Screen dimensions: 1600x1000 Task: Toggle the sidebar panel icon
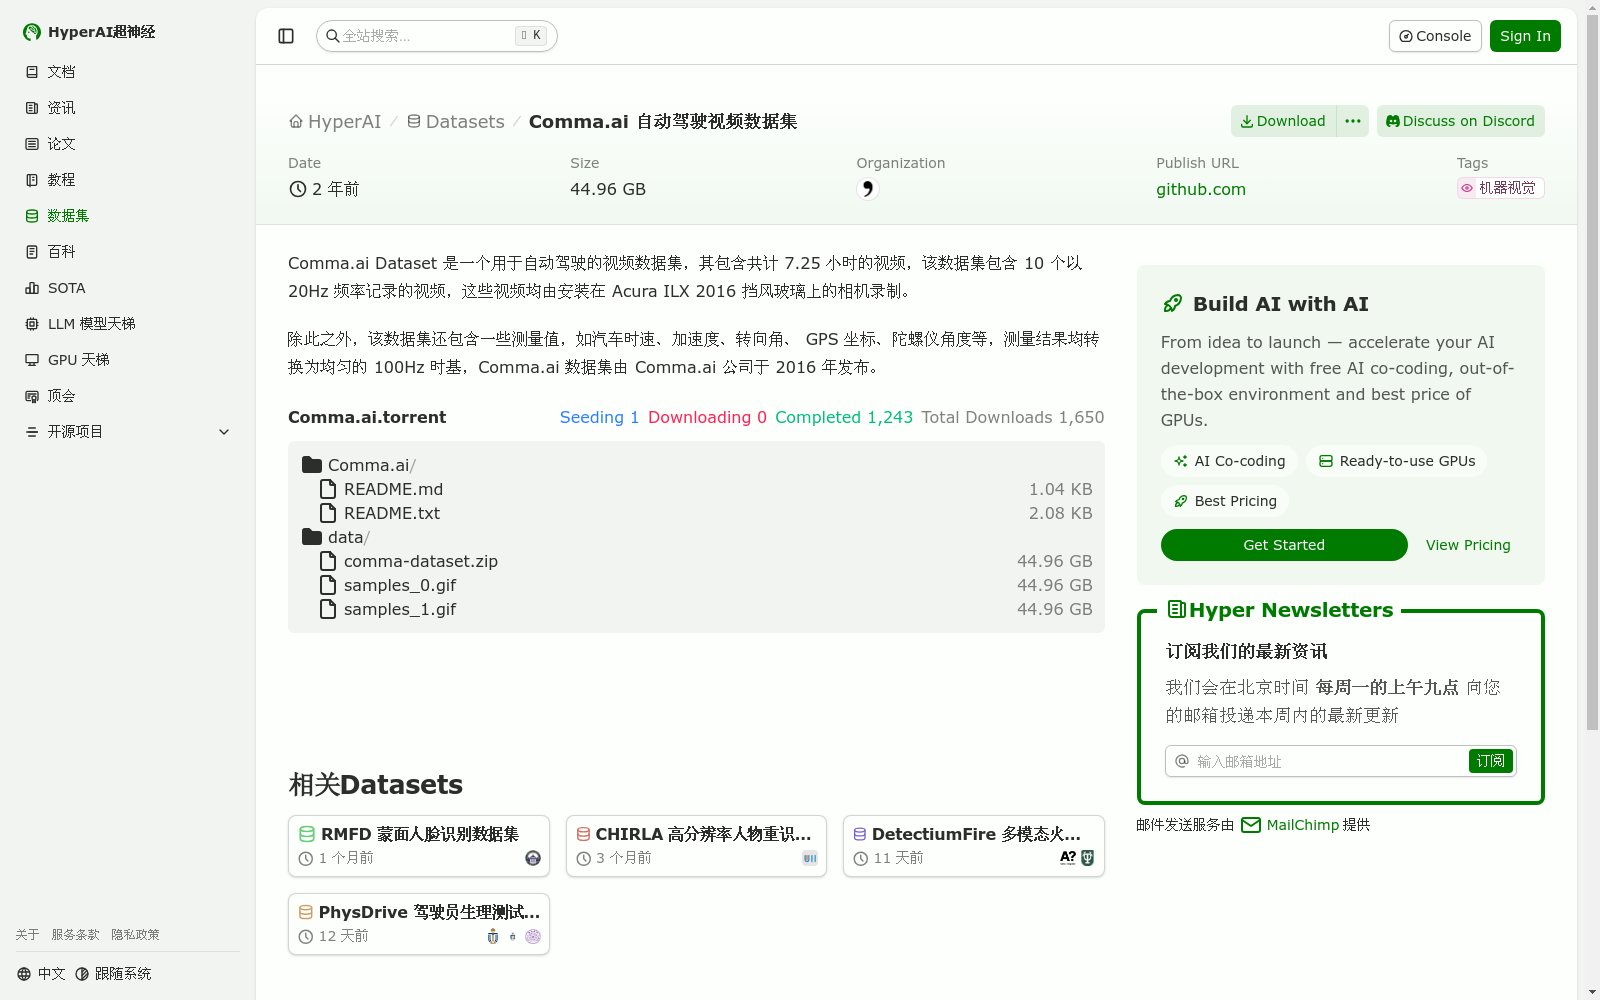pyautogui.click(x=286, y=36)
